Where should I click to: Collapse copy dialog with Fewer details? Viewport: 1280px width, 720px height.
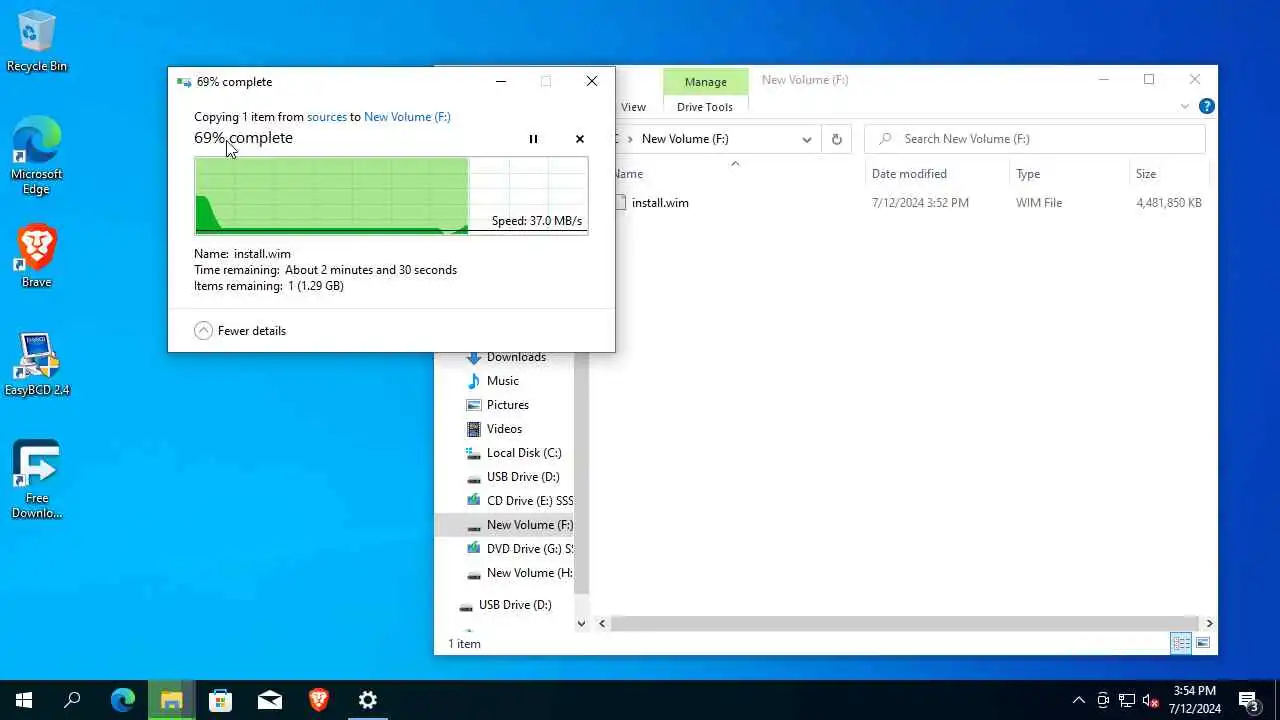240,331
